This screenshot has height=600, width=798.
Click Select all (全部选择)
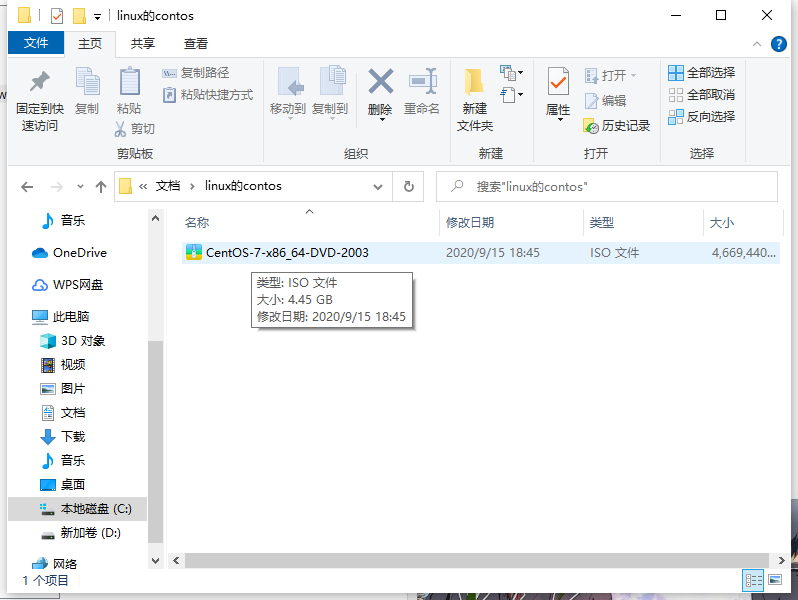[x=701, y=73]
